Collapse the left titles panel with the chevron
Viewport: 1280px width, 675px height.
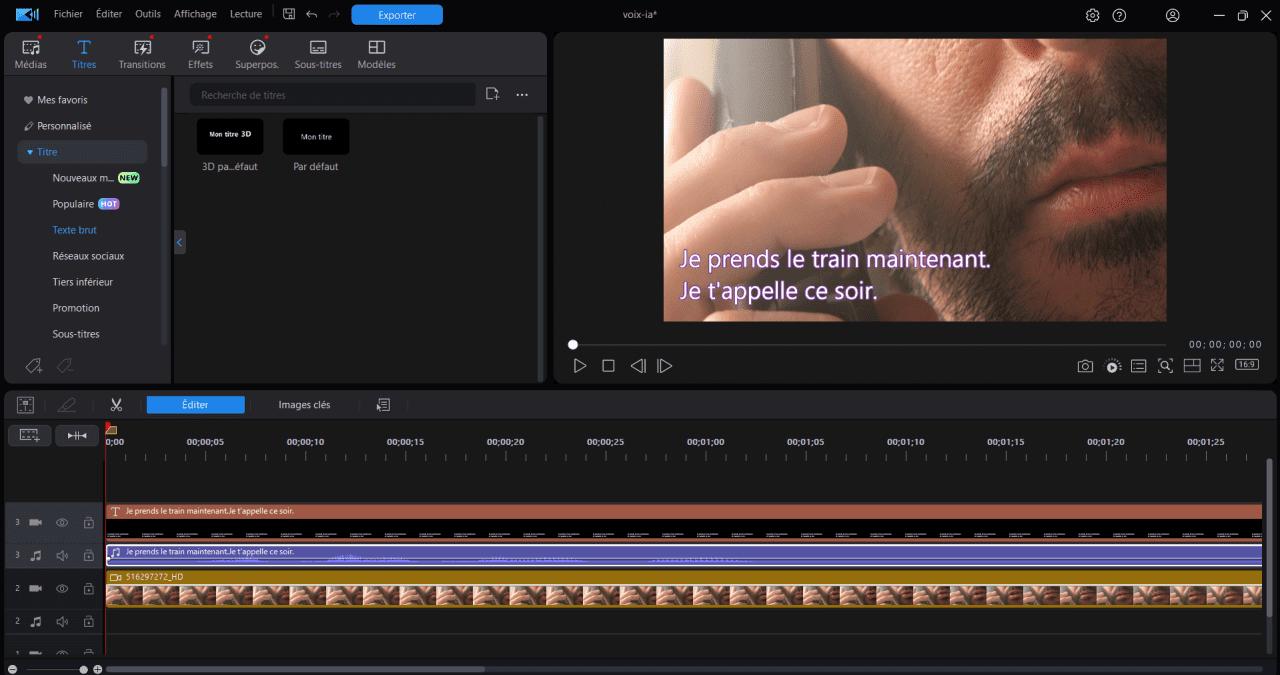[x=180, y=241]
